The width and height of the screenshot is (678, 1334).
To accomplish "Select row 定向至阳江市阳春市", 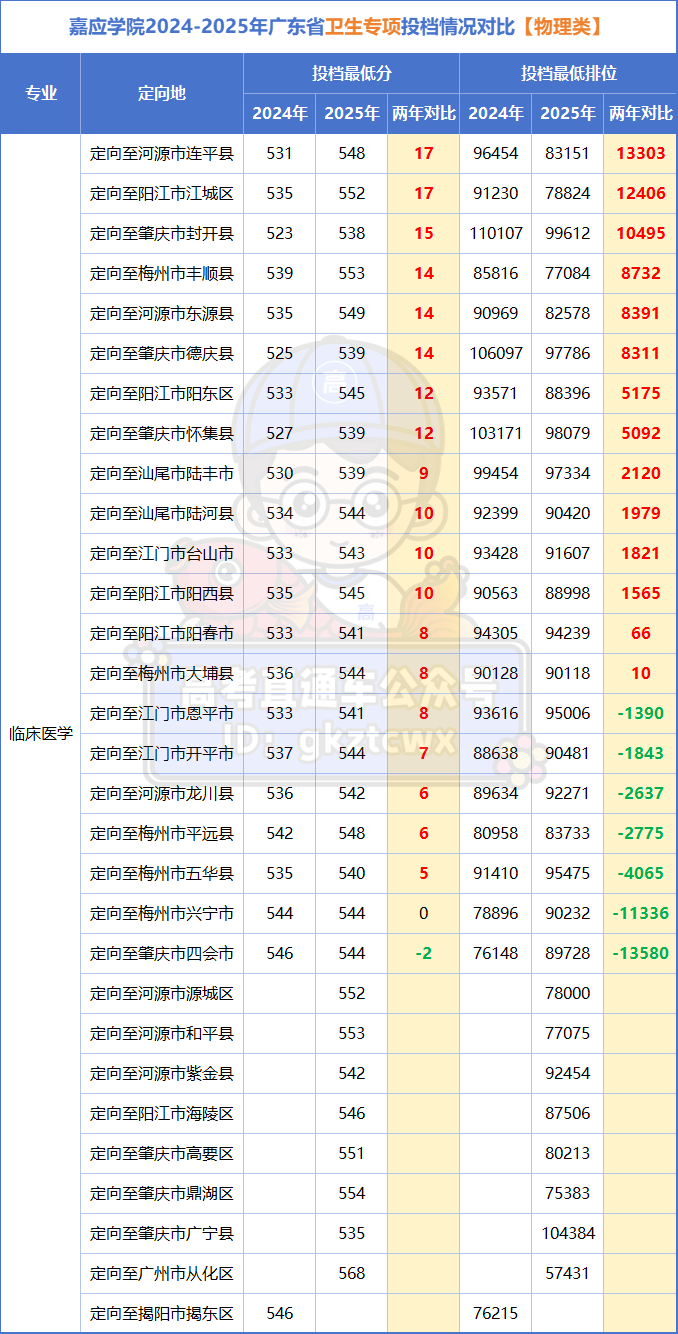I will pos(379,634).
